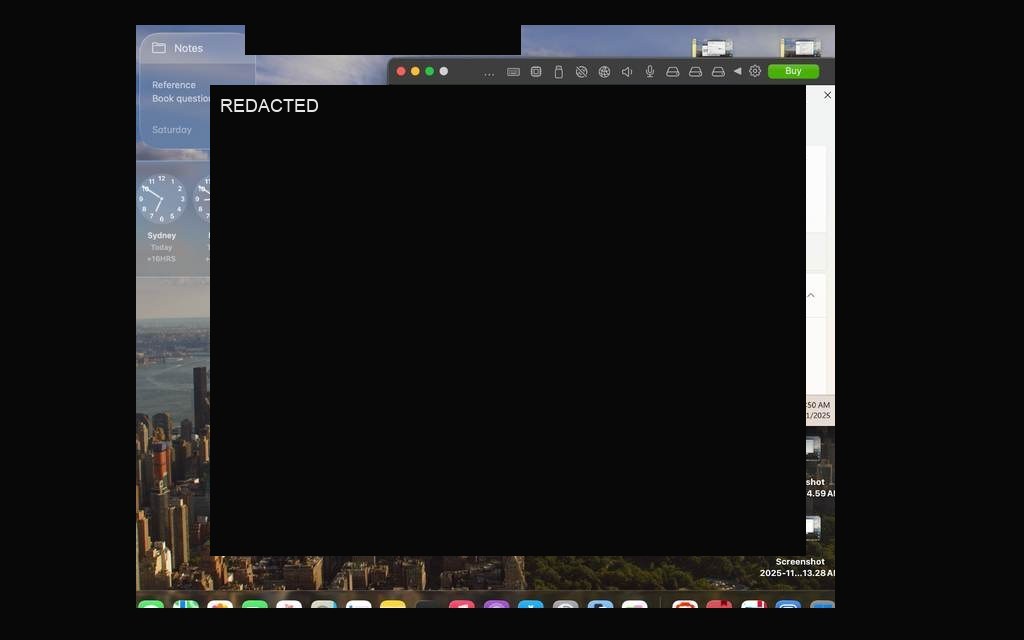1024x640 pixels.
Task: Click the microphone icon
Action: tap(650, 72)
